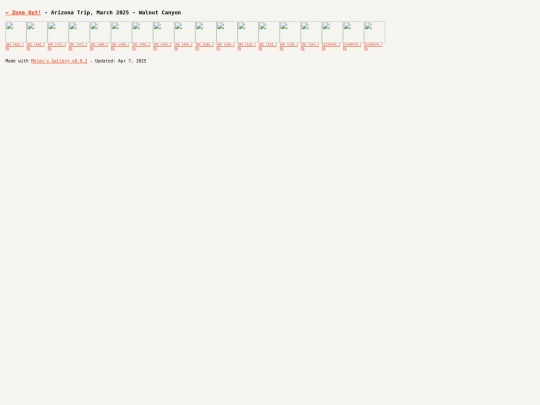The width and height of the screenshot is (540, 405).
Task: Open the third thumbnail in the gallery row
Action: [x=58, y=32]
